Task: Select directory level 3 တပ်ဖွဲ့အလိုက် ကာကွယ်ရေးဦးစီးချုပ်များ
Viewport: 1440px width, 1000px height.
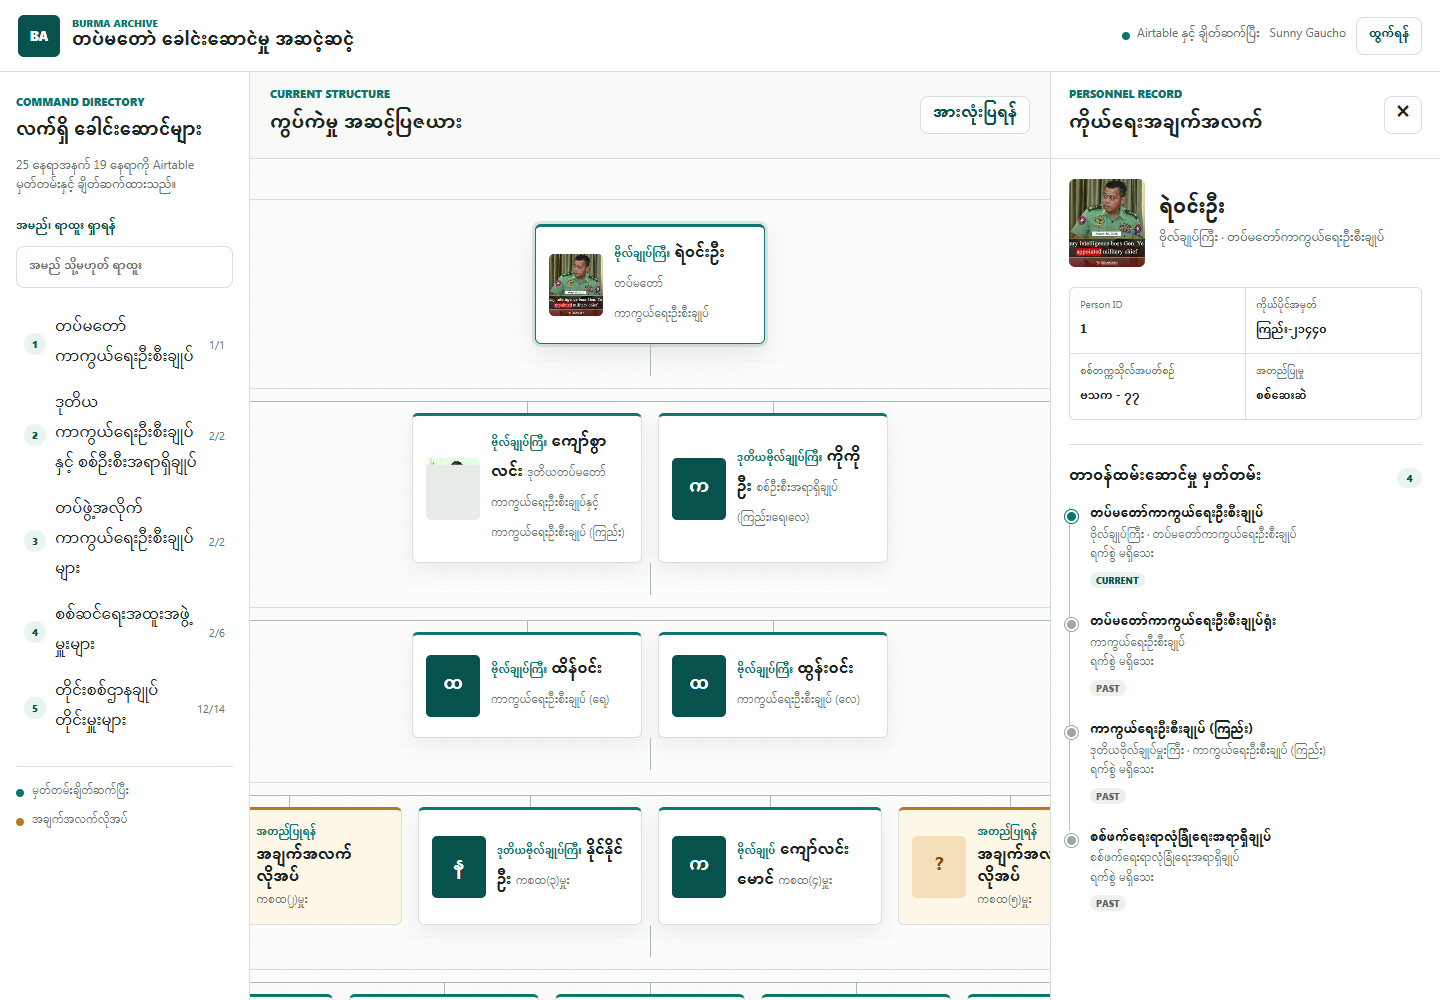Action: 124,539
